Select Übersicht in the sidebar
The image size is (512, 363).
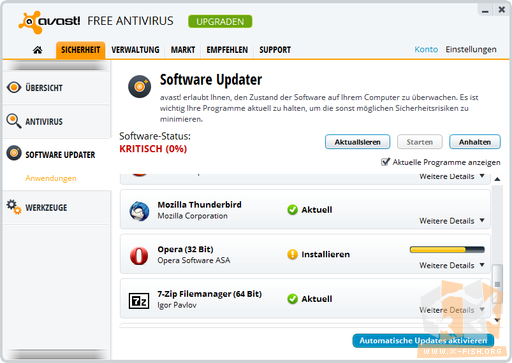56,88
